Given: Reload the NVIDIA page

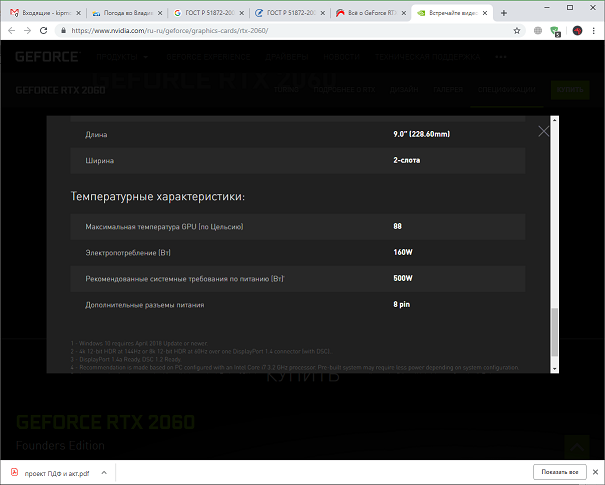Looking at the screenshot, I should [x=43, y=30].
